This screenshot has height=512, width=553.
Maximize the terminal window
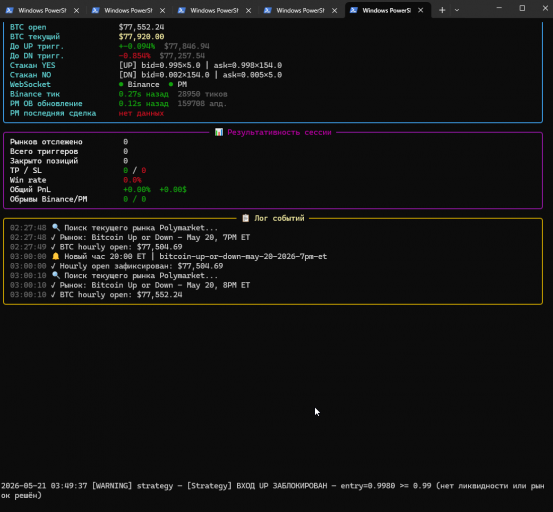[x=522, y=8]
